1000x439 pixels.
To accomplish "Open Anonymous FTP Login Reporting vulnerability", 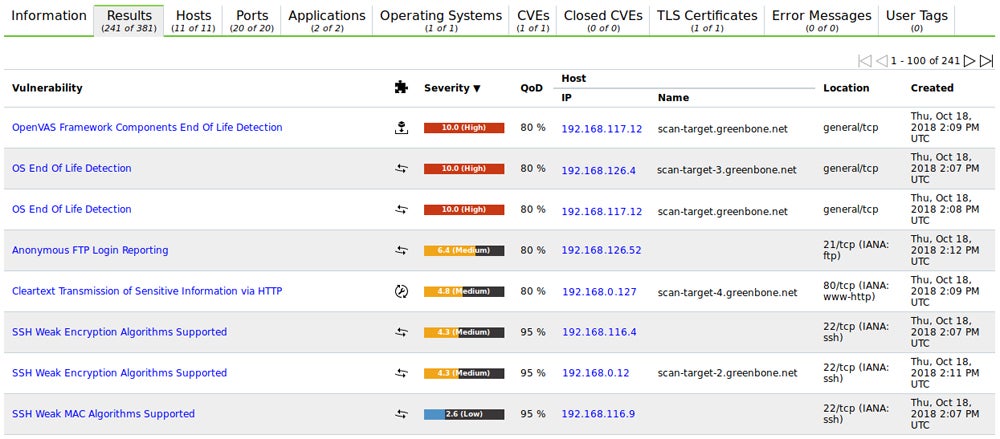I will click(90, 251).
